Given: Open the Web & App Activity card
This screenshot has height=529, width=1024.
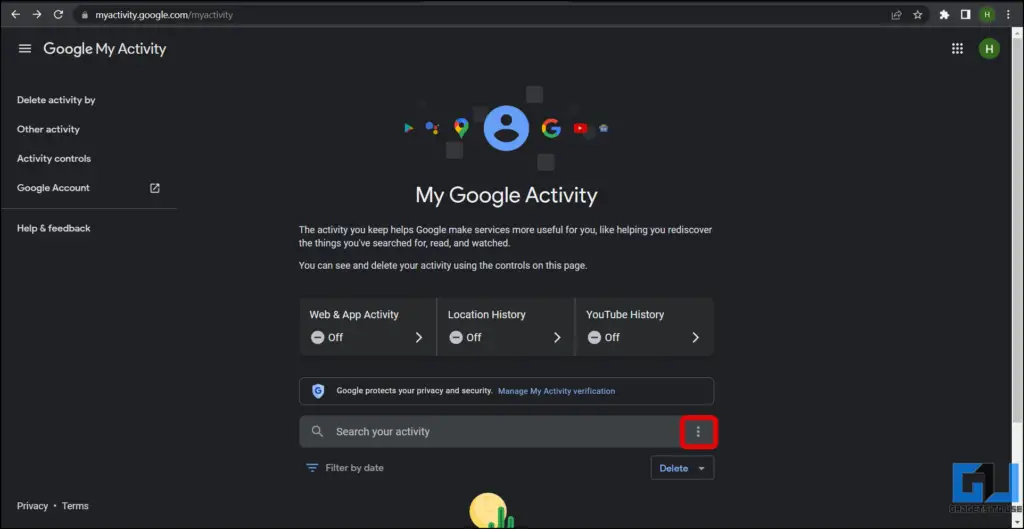Looking at the screenshot, I should pyautogui.click(x=367, y=327).
